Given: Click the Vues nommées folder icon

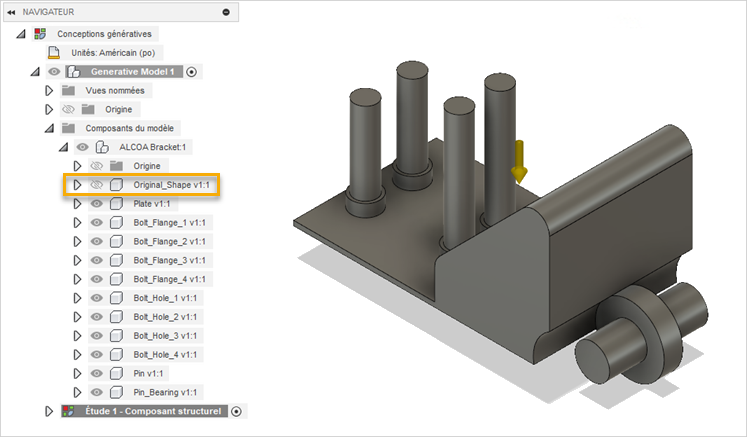Looking at the screenshot, I should [x=69, y=90].
